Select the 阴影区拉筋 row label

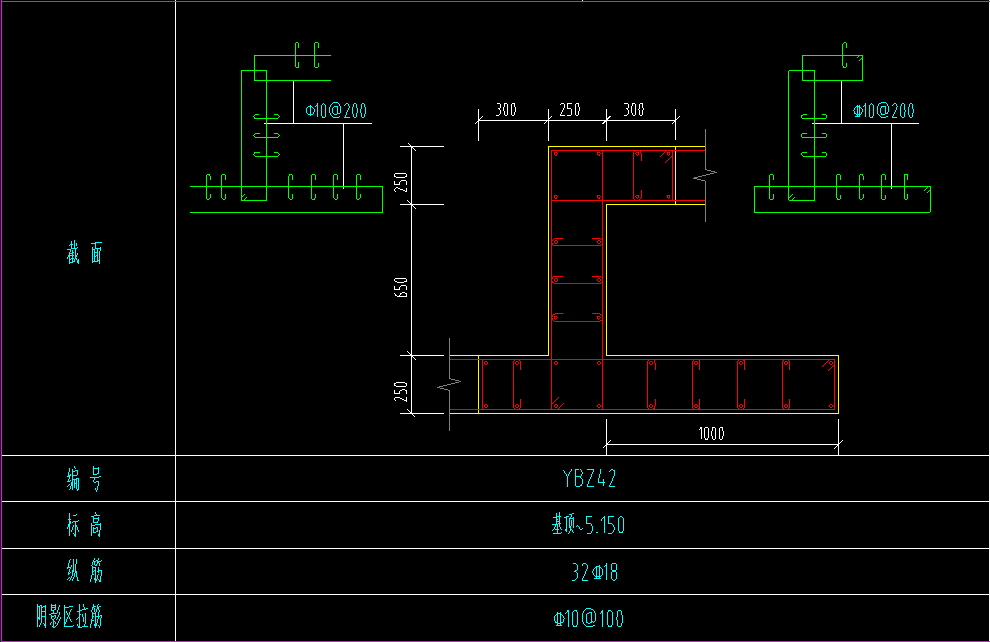(x=69, y=617)
